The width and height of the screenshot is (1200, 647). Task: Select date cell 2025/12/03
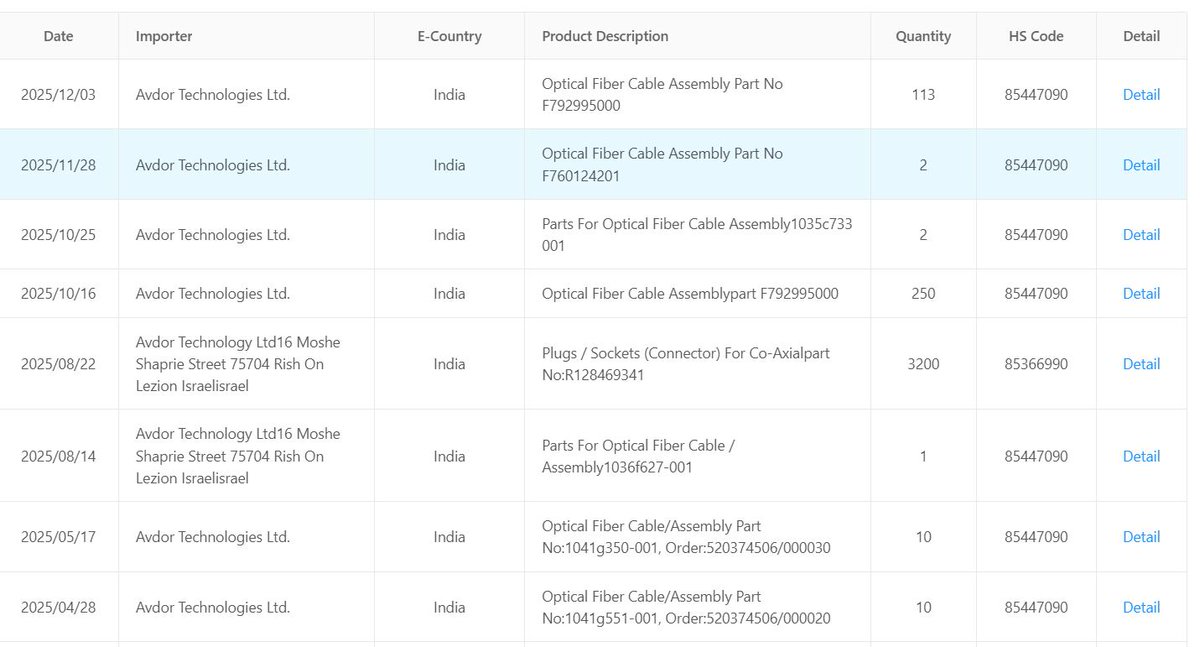click(x=58, y=95)
